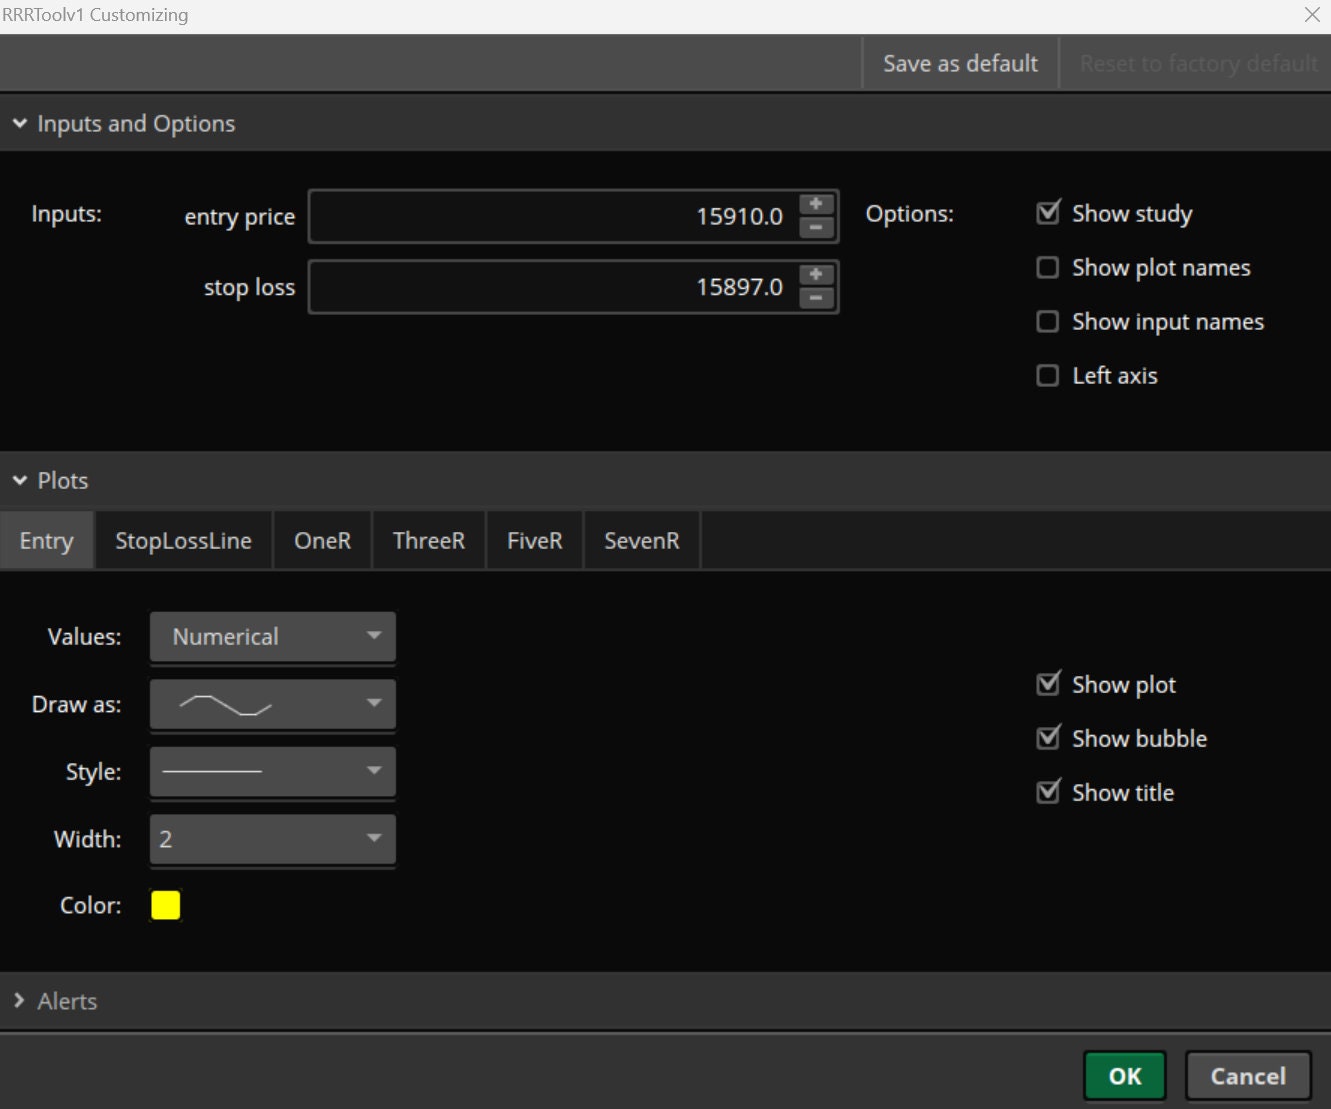
Task: Click the entry price increment stepper arrow
Action: (x=815, y=205)
